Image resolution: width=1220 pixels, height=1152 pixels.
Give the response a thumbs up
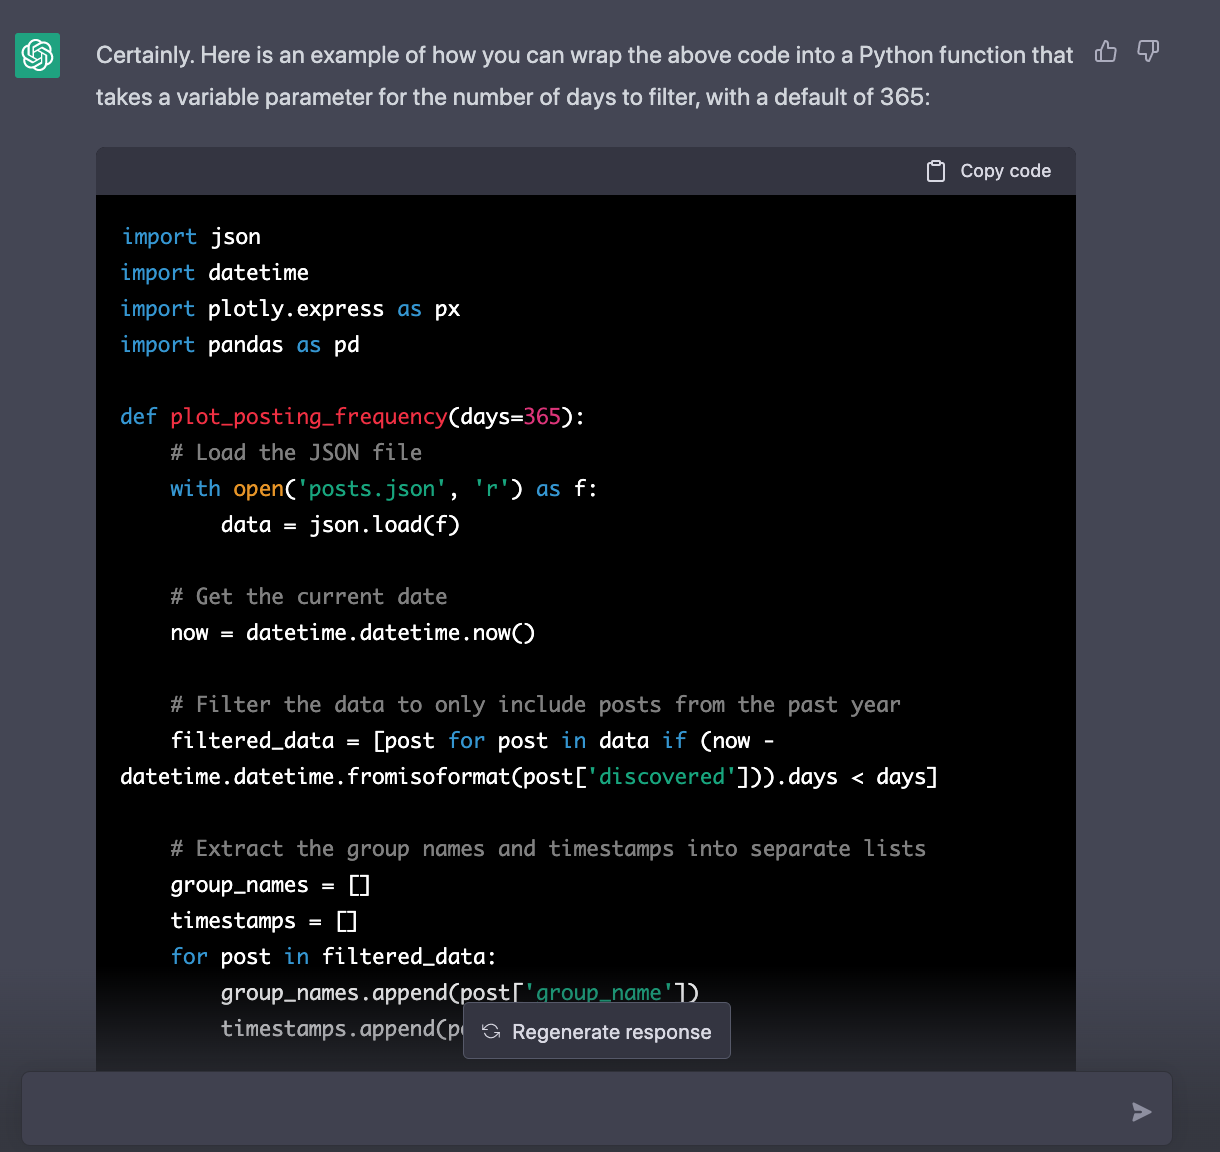point(1105,51)
